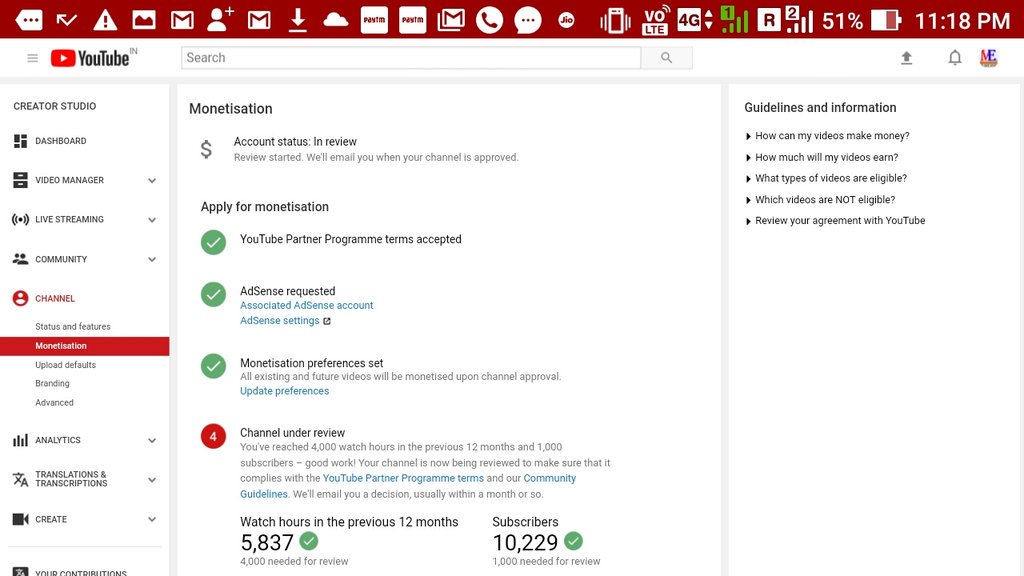Click the green check next to 10,229 subscribers
1024x576 pixels.
(573, 541)
